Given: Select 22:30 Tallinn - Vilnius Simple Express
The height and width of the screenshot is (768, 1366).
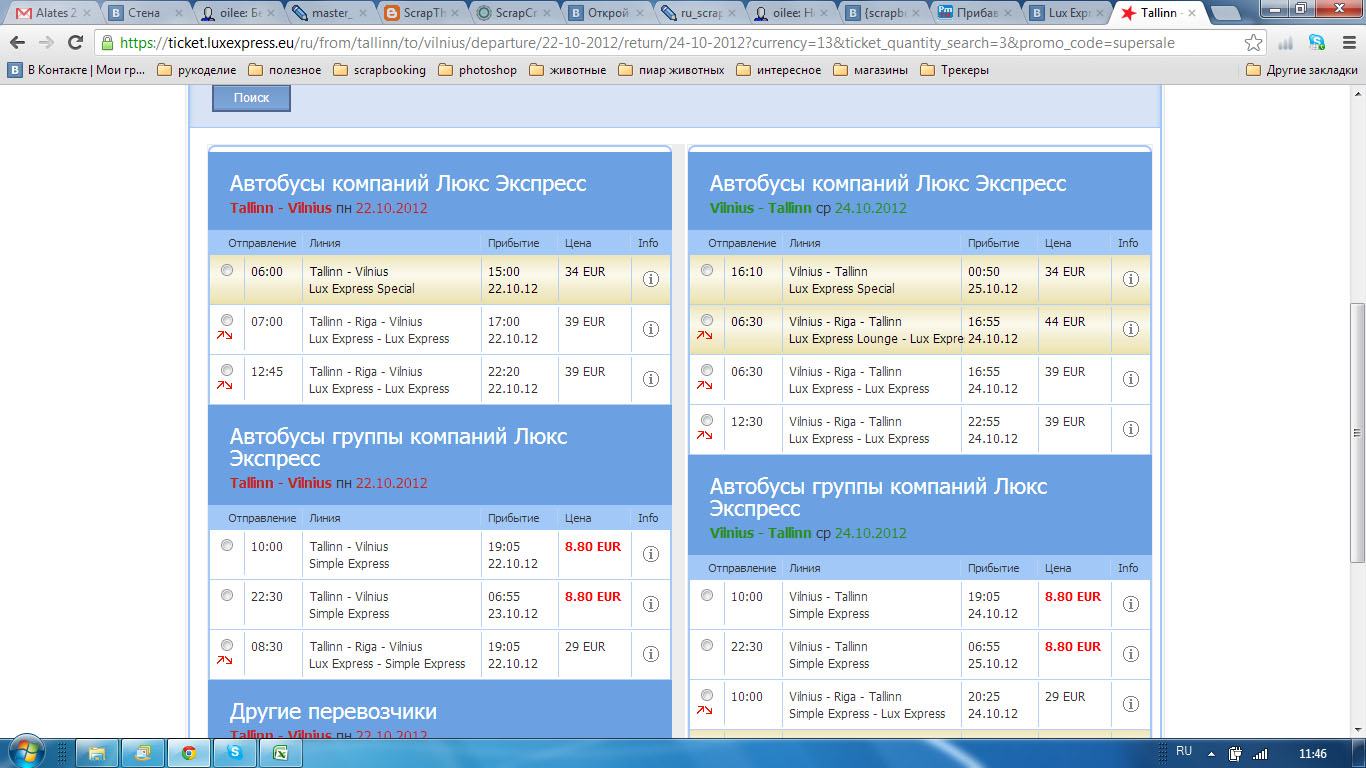Looking at the screenshot, I should 227,595.
